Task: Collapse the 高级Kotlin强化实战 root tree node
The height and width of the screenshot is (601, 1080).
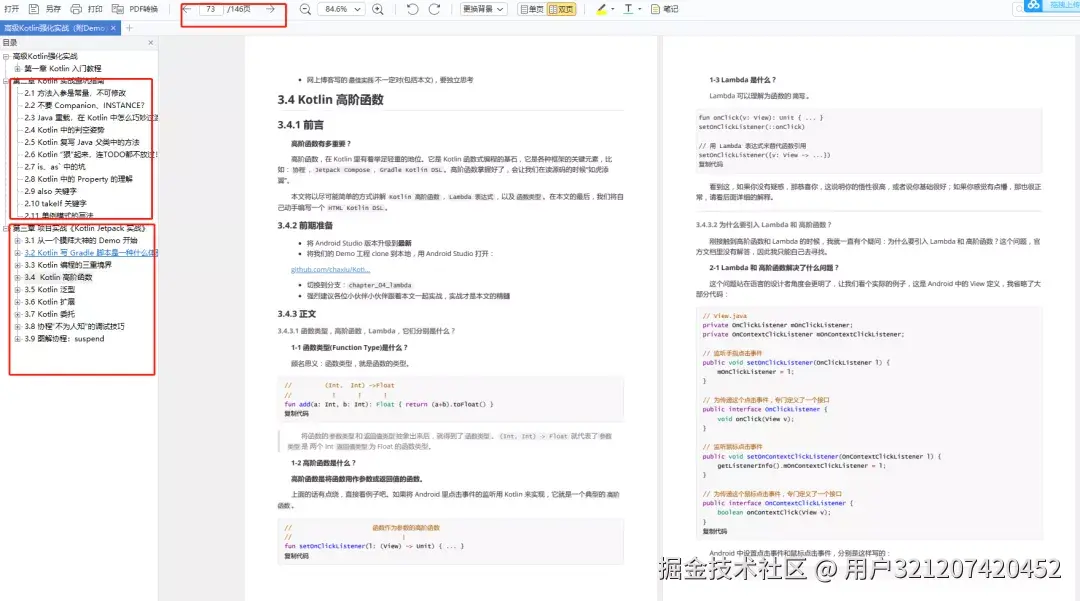Action: pyautogui.click(x=6, y=56)
